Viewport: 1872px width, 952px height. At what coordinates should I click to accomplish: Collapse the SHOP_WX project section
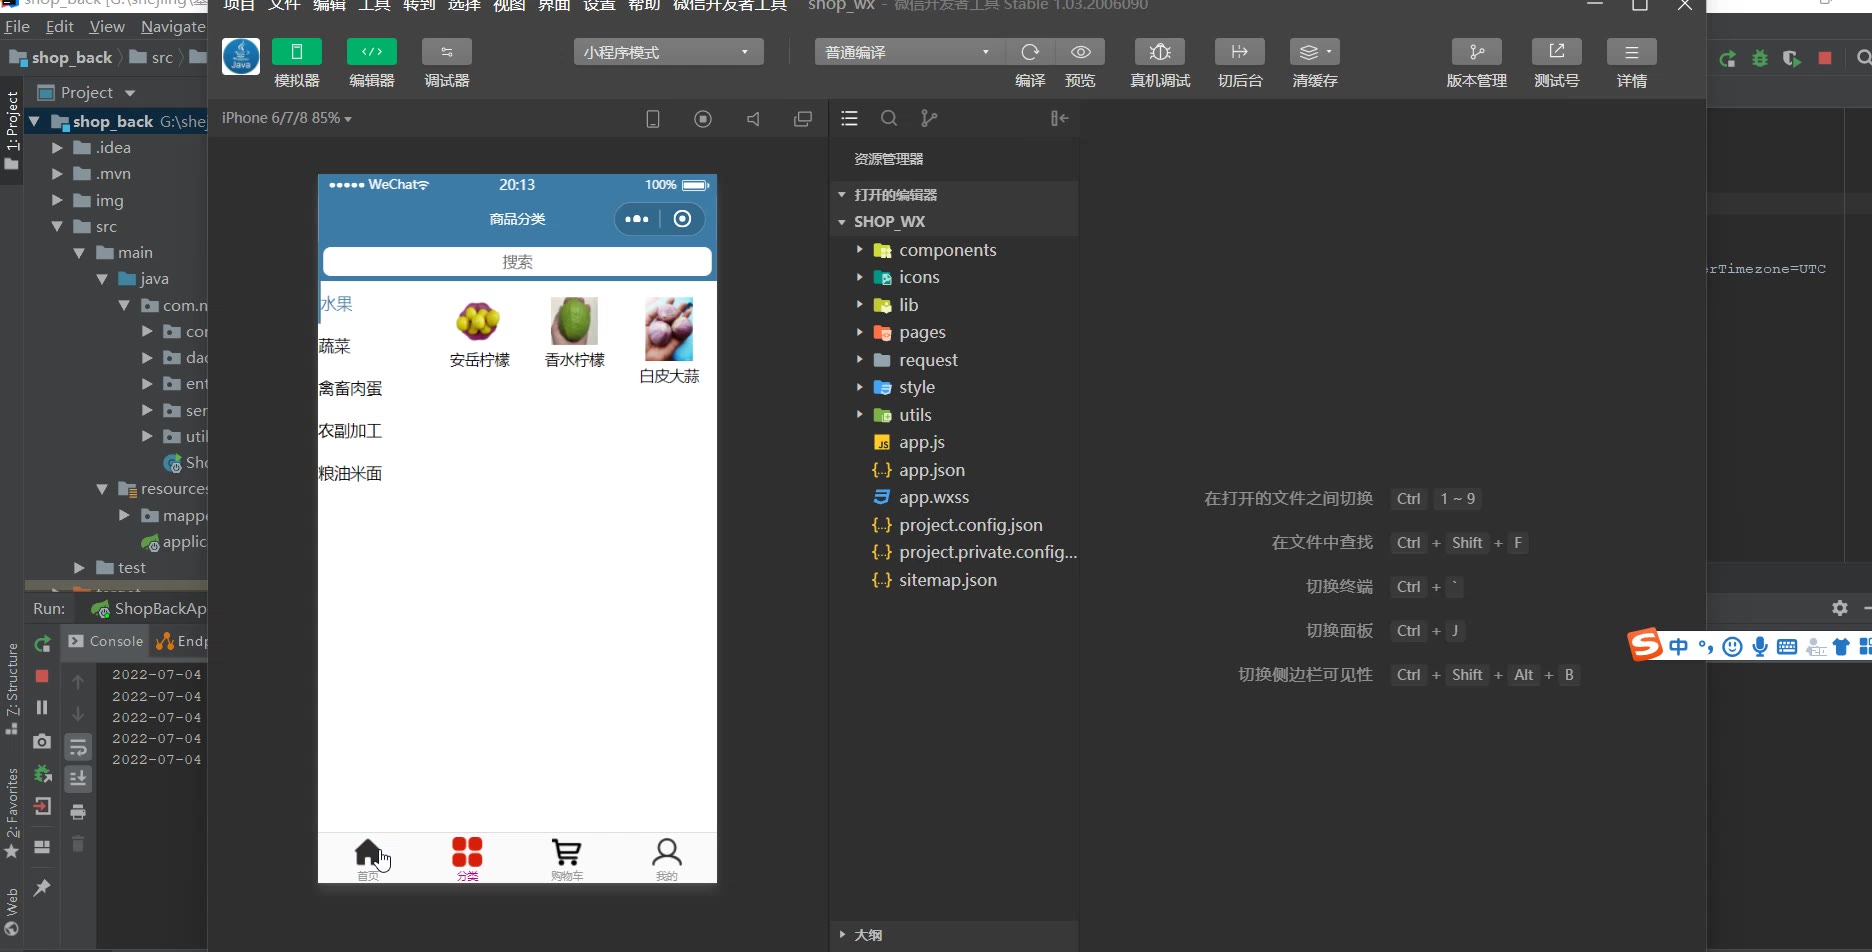954,222
